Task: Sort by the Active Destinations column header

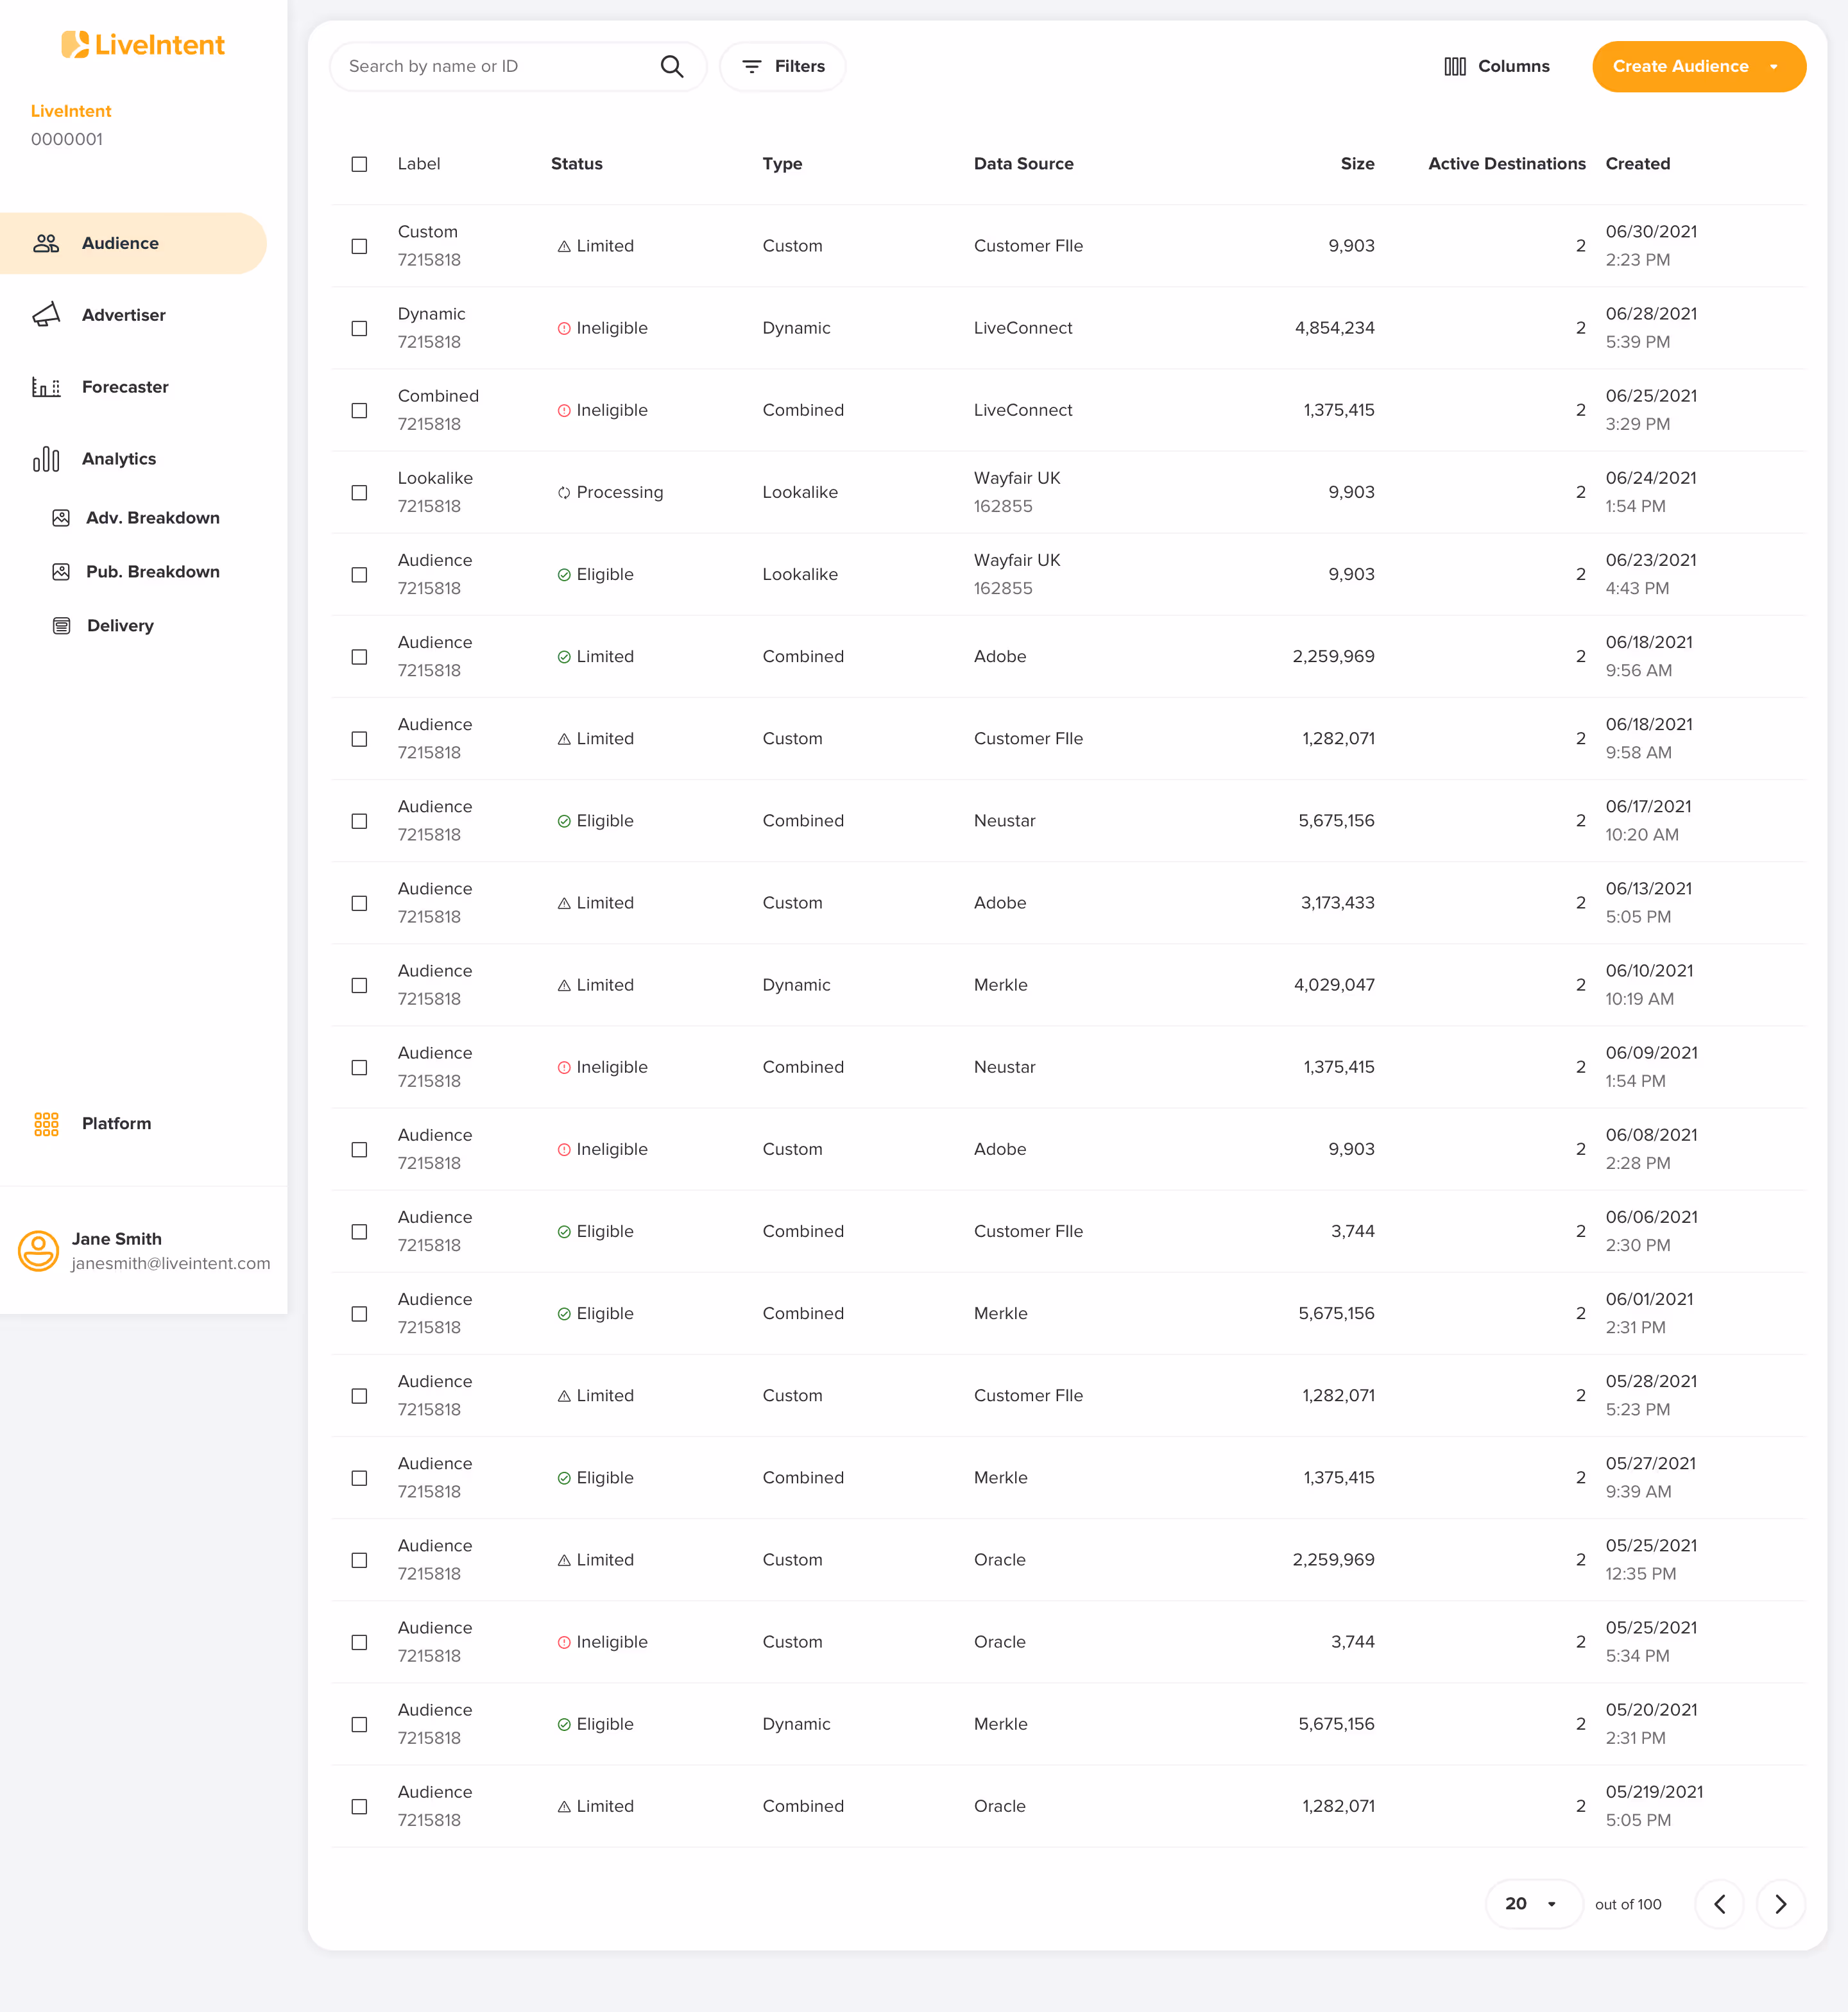Action: pyautogui.click(x=1507, y=164)
